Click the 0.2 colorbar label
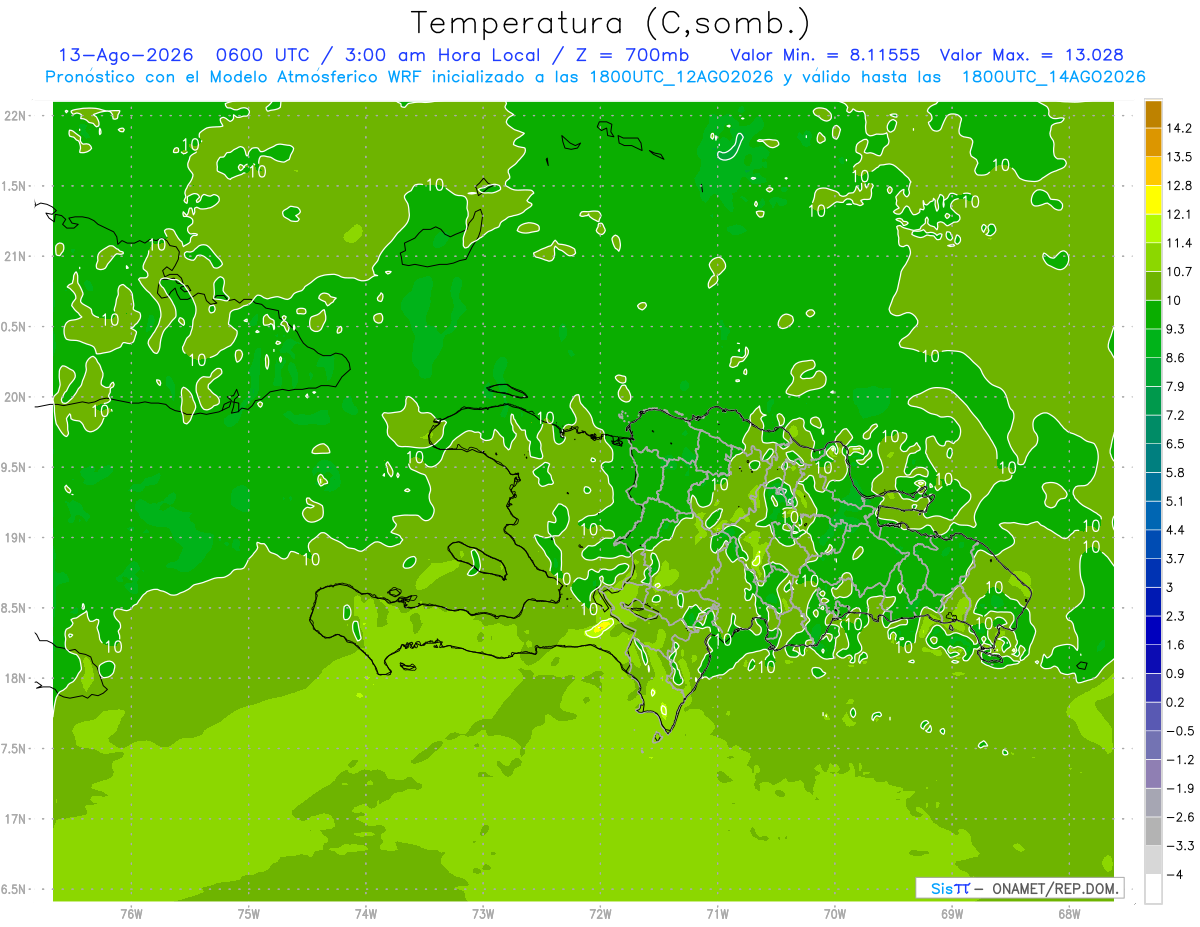 [1176, 702]
